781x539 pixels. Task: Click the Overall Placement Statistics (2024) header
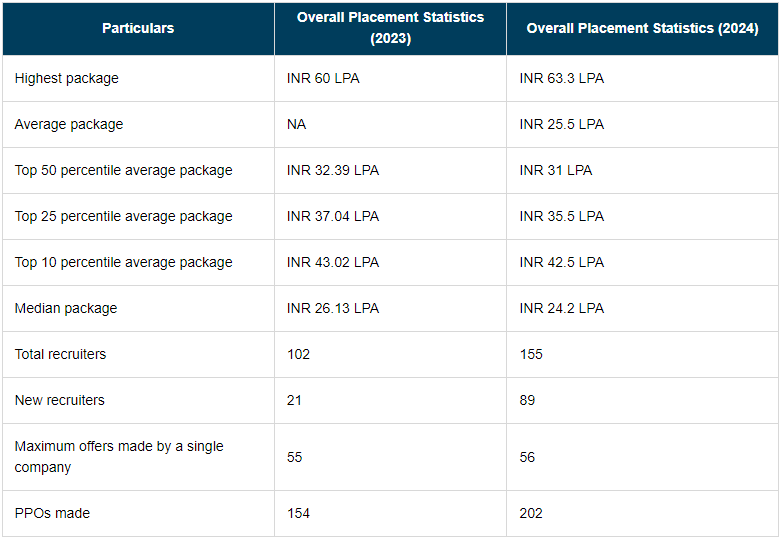(x=643, y=28)
